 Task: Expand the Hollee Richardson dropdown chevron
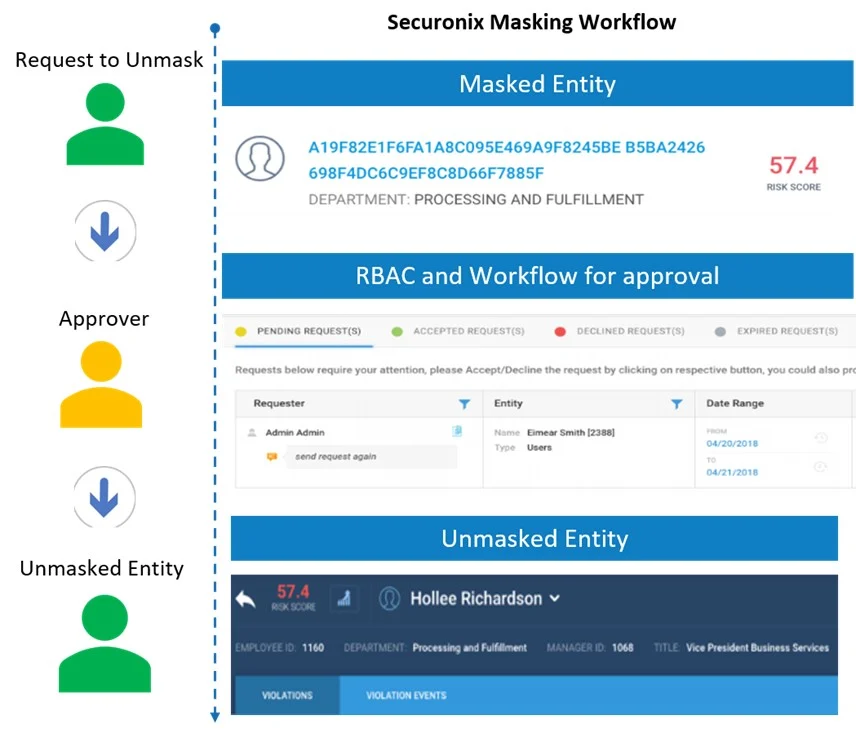tap(555, 598)
